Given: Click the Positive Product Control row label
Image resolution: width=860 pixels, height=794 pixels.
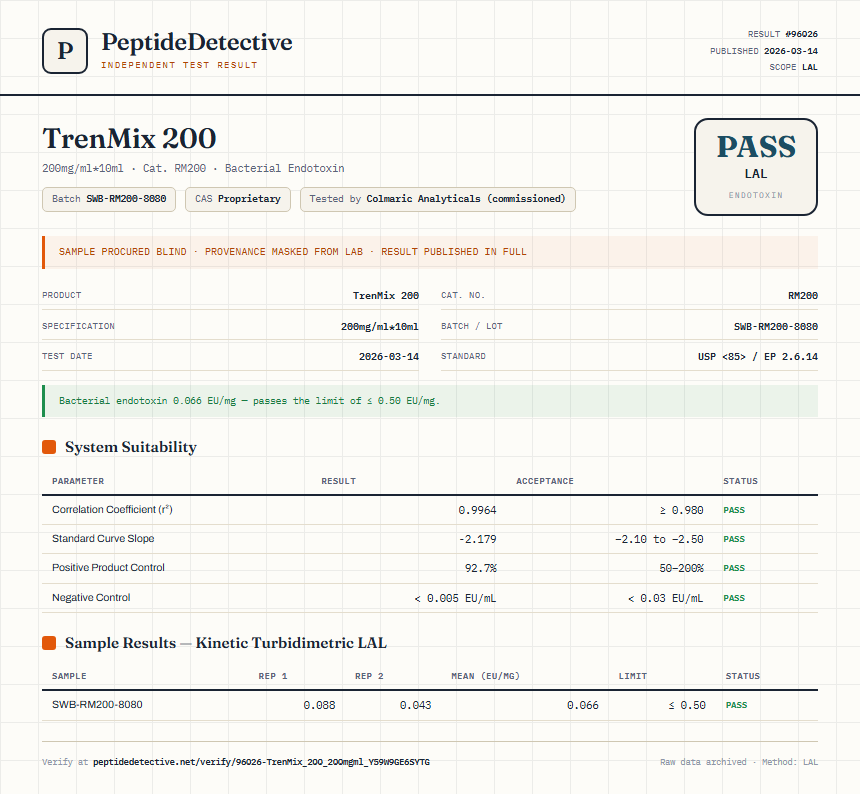Looking at the screenshot, I should click(108, 568).
